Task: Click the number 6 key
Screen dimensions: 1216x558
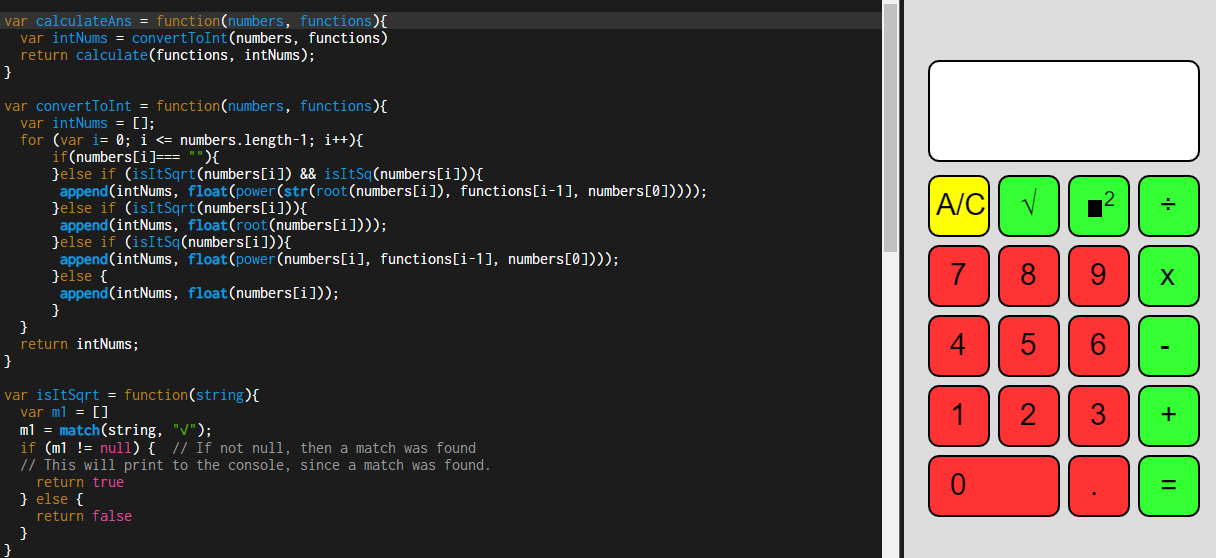Action: click(1099, 346)
